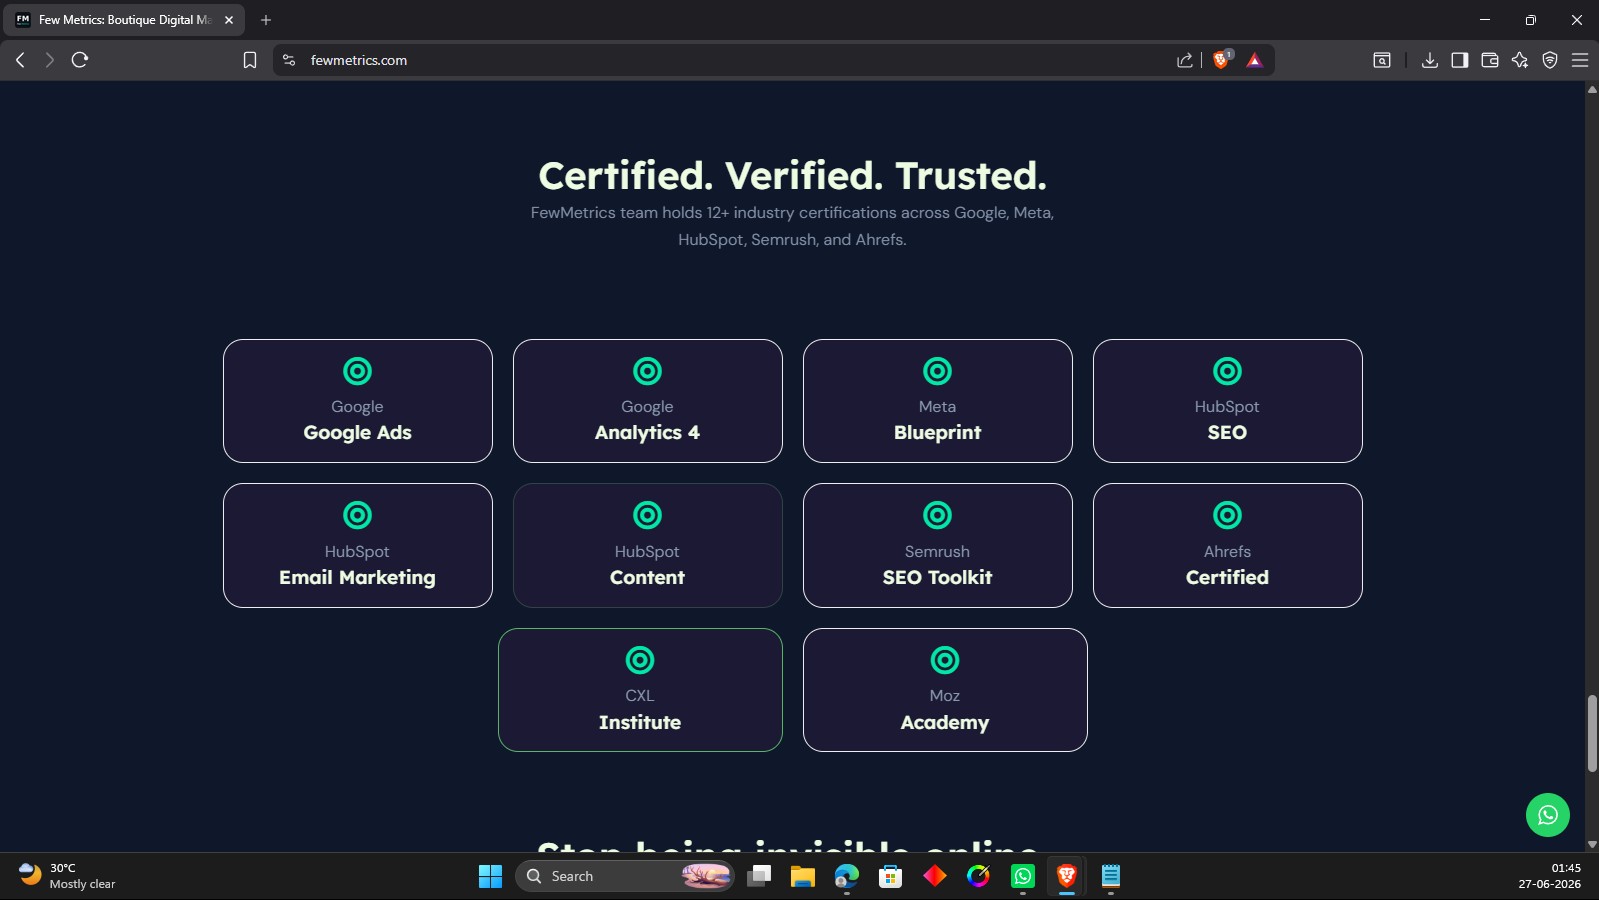Open the weather widget showing 30°C
The width and height of the screenshot is (1599, 900).
[x=68, y=876]
